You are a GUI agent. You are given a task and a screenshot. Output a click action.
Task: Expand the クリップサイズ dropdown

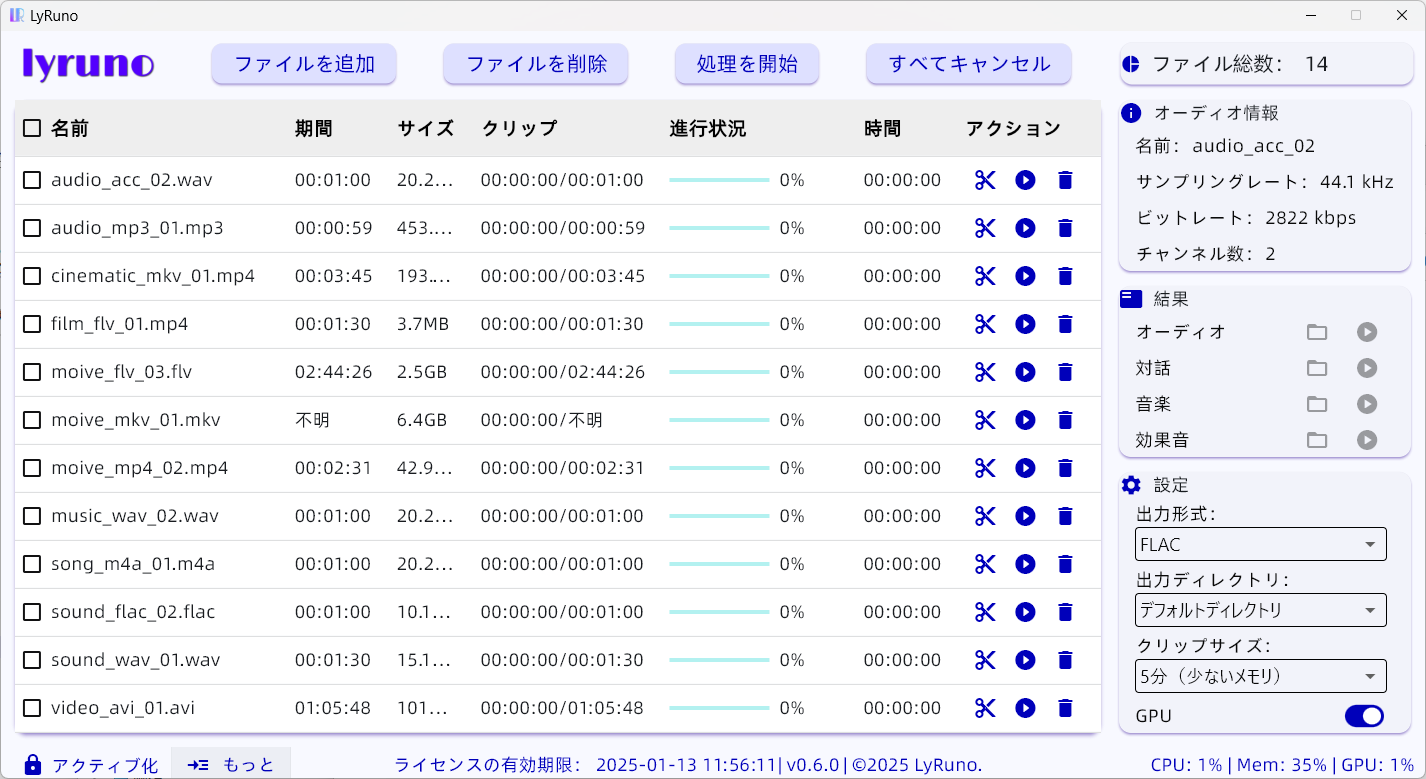(1260, 676)
